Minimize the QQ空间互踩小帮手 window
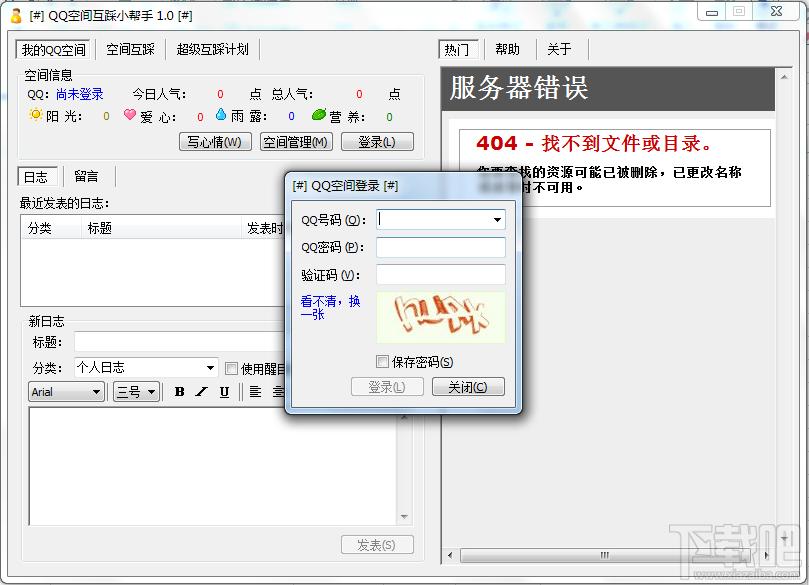Viewport: 809px width, 585px height. (712, 12)
